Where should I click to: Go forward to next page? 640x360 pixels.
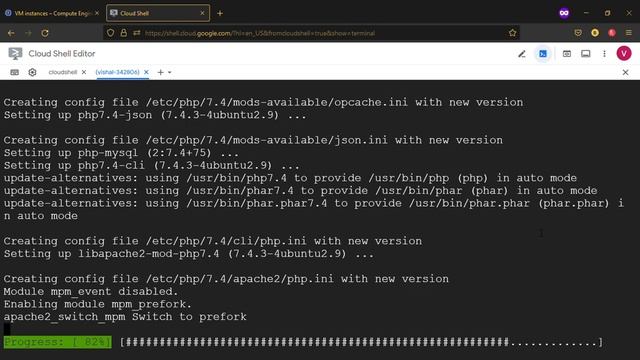28,33
